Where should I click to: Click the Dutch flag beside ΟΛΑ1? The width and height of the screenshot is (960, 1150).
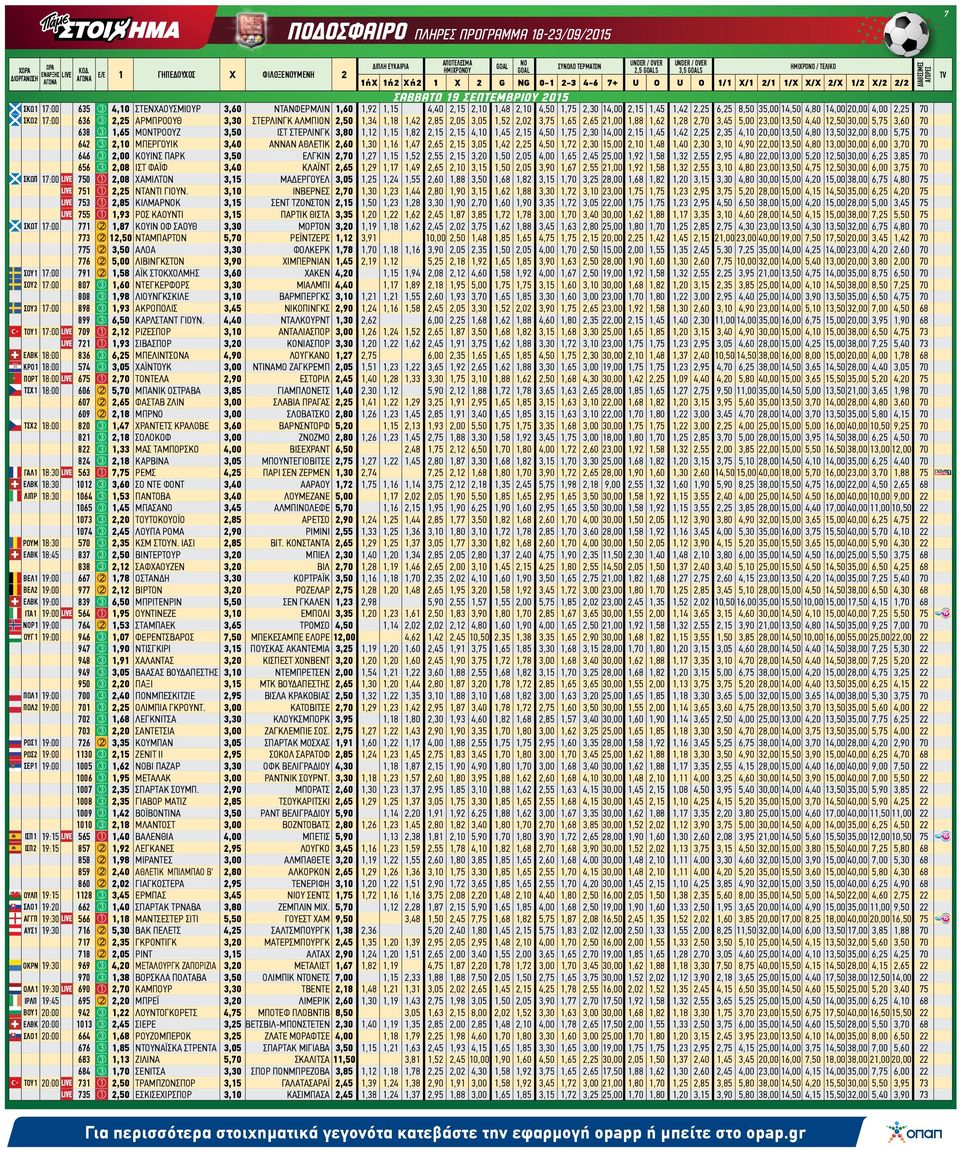[15, 989]
